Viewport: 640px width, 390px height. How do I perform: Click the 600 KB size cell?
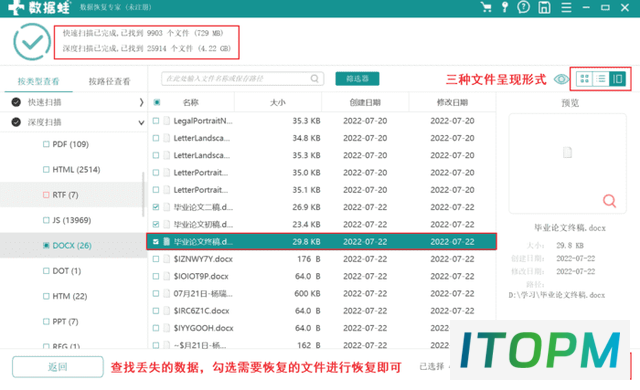pos(307,293)
